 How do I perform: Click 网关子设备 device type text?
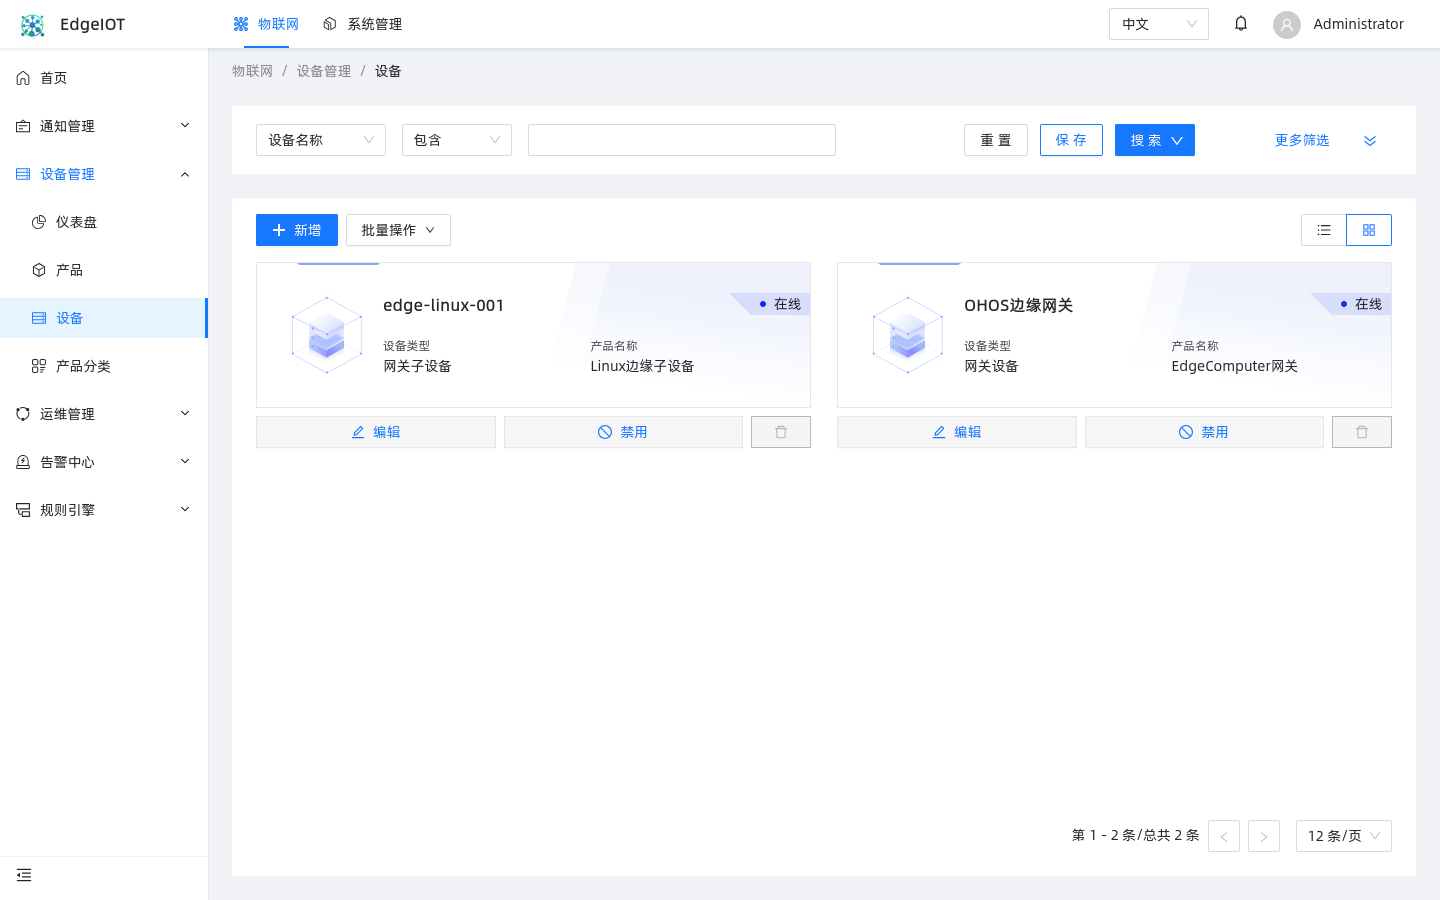pos(417,366)
